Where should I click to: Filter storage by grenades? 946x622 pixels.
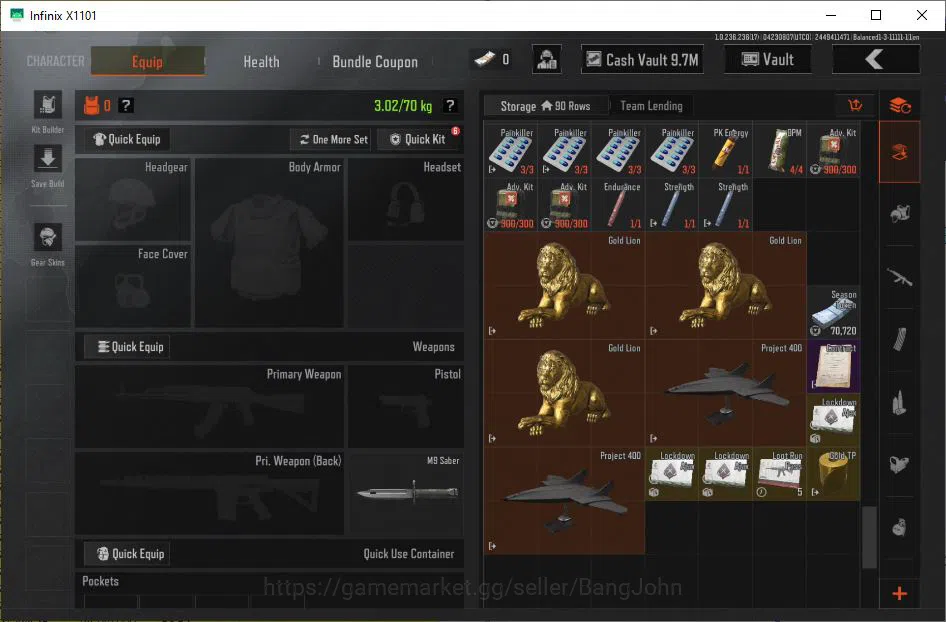point(900,527)
